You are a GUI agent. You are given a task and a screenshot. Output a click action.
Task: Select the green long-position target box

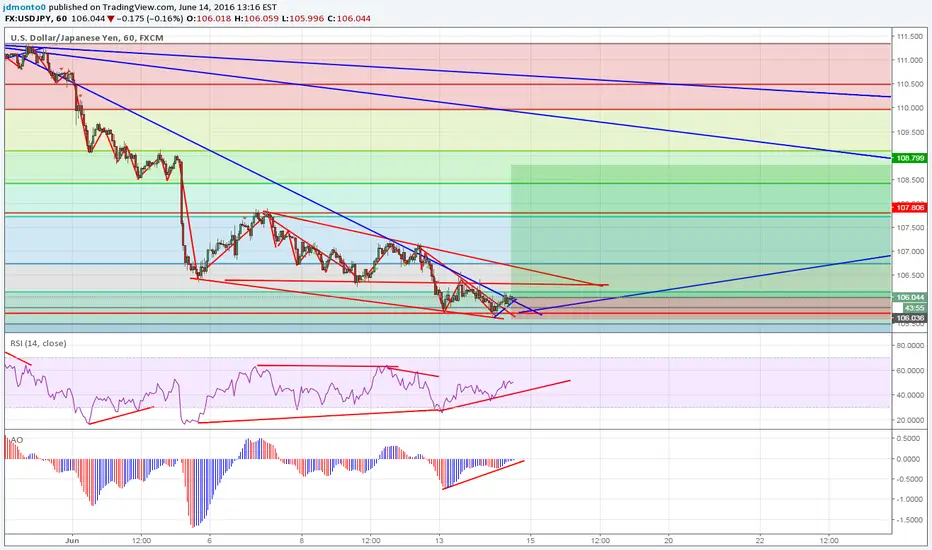click(701, 231)
